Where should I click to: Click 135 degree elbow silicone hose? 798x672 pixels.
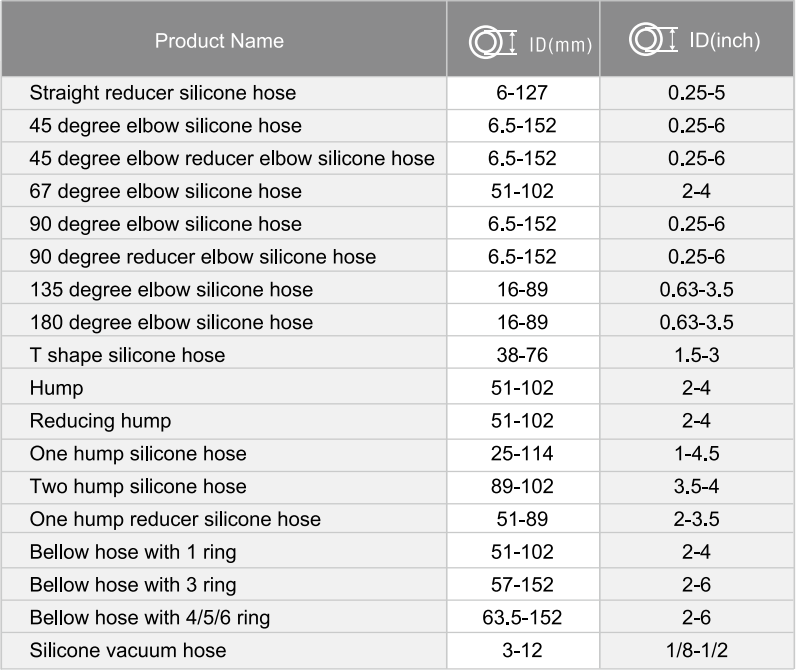point(172,290)
